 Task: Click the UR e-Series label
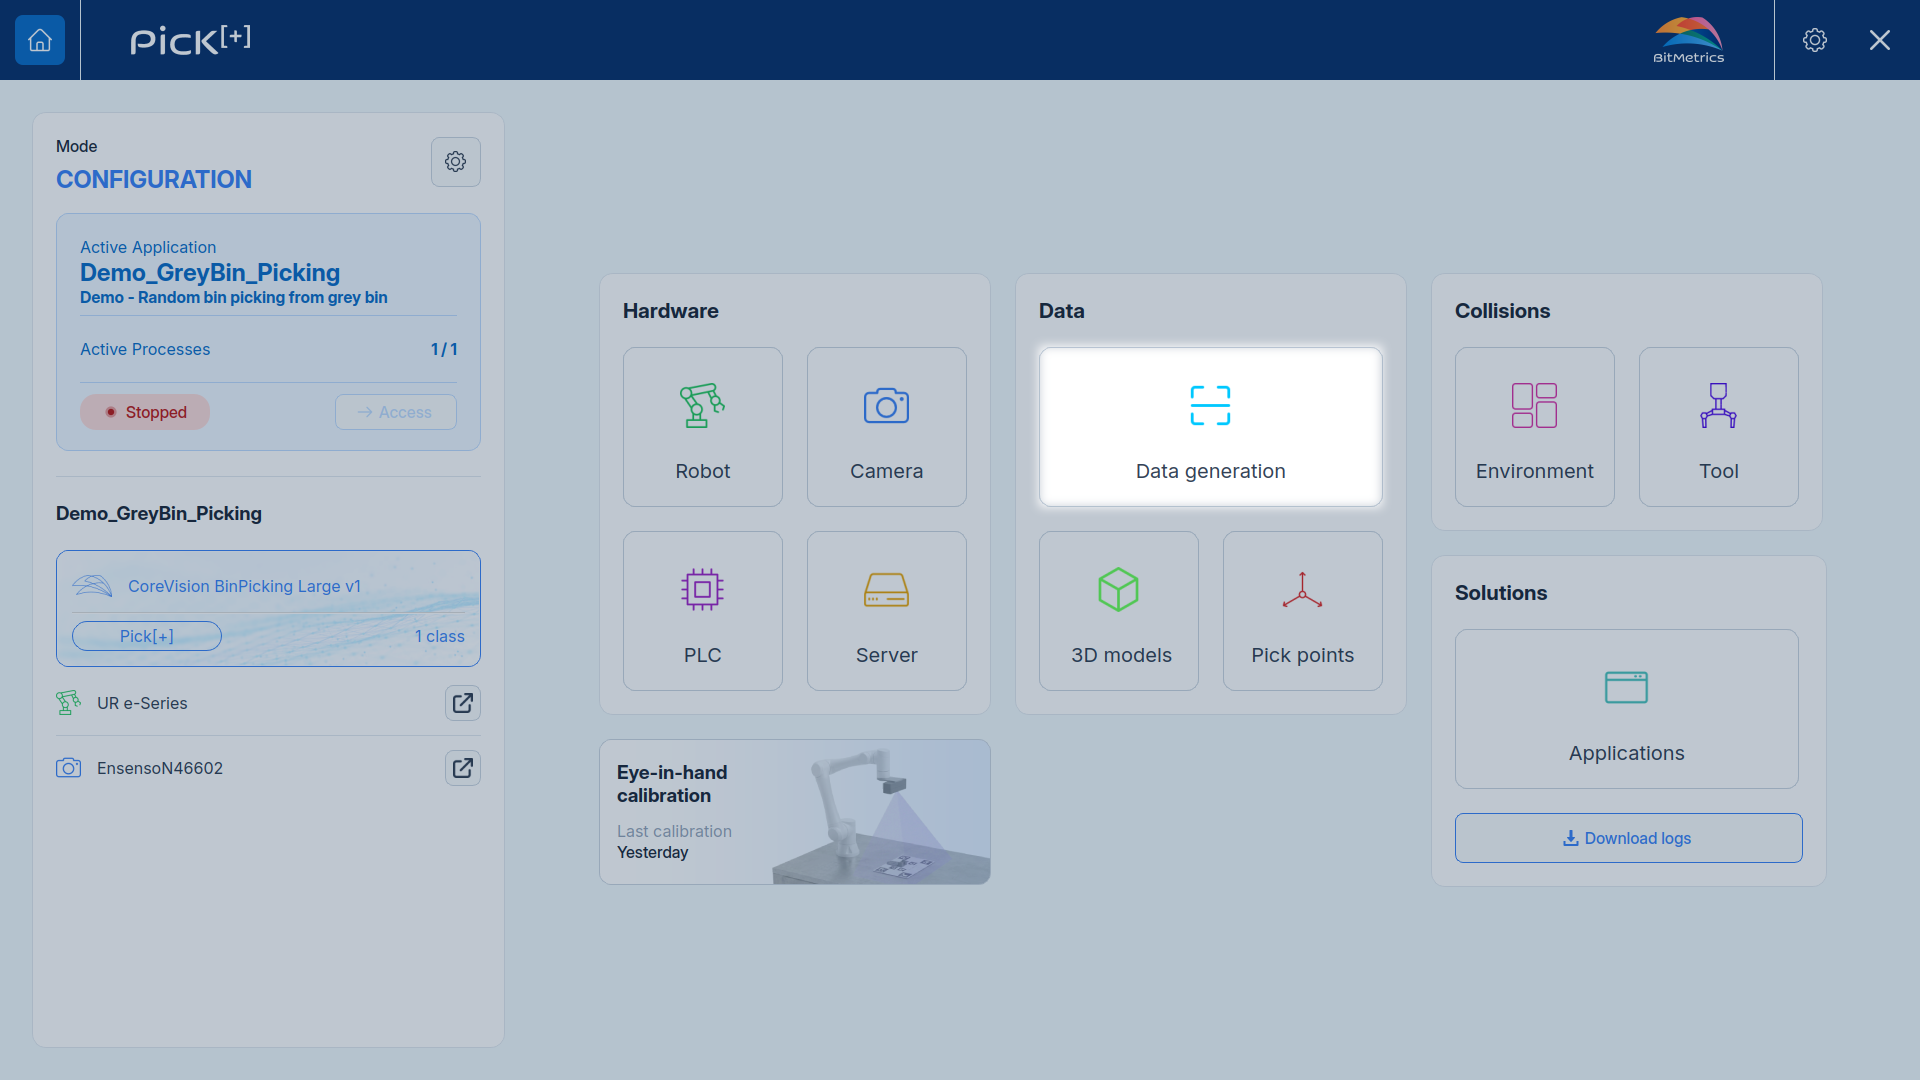[142, 703]
